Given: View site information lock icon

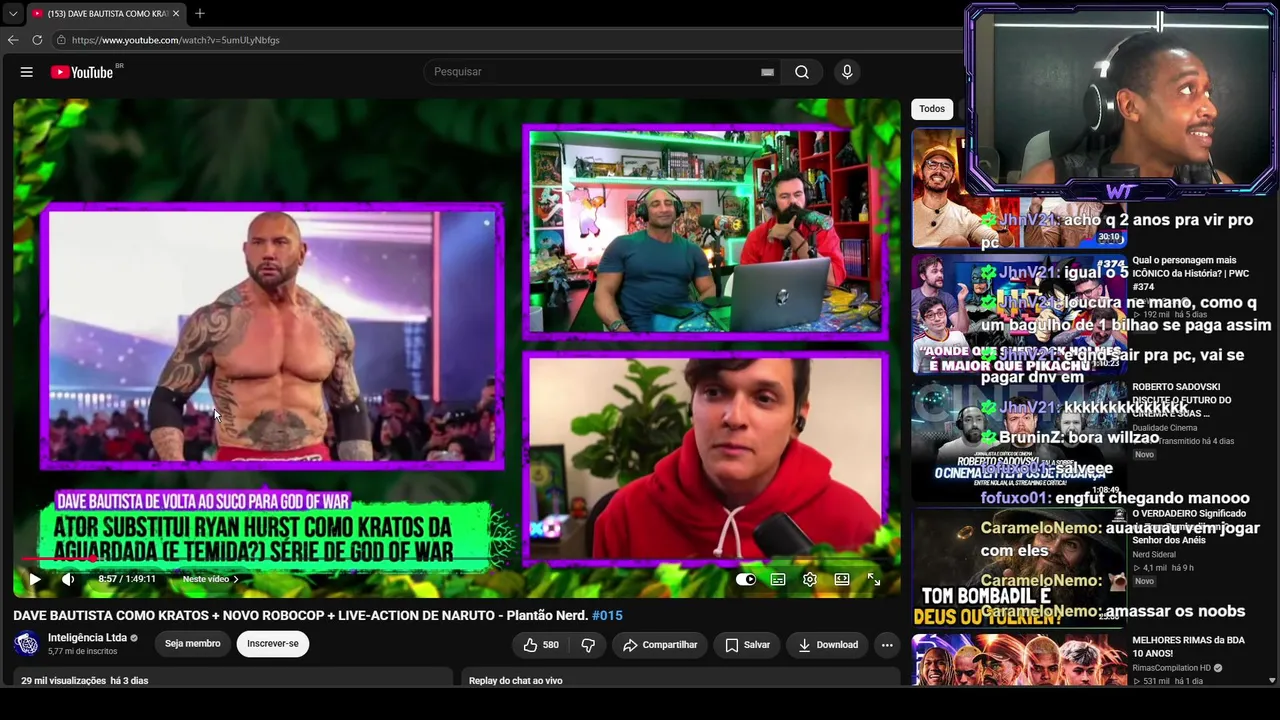Looking at the screenshot, I should 61,40.
